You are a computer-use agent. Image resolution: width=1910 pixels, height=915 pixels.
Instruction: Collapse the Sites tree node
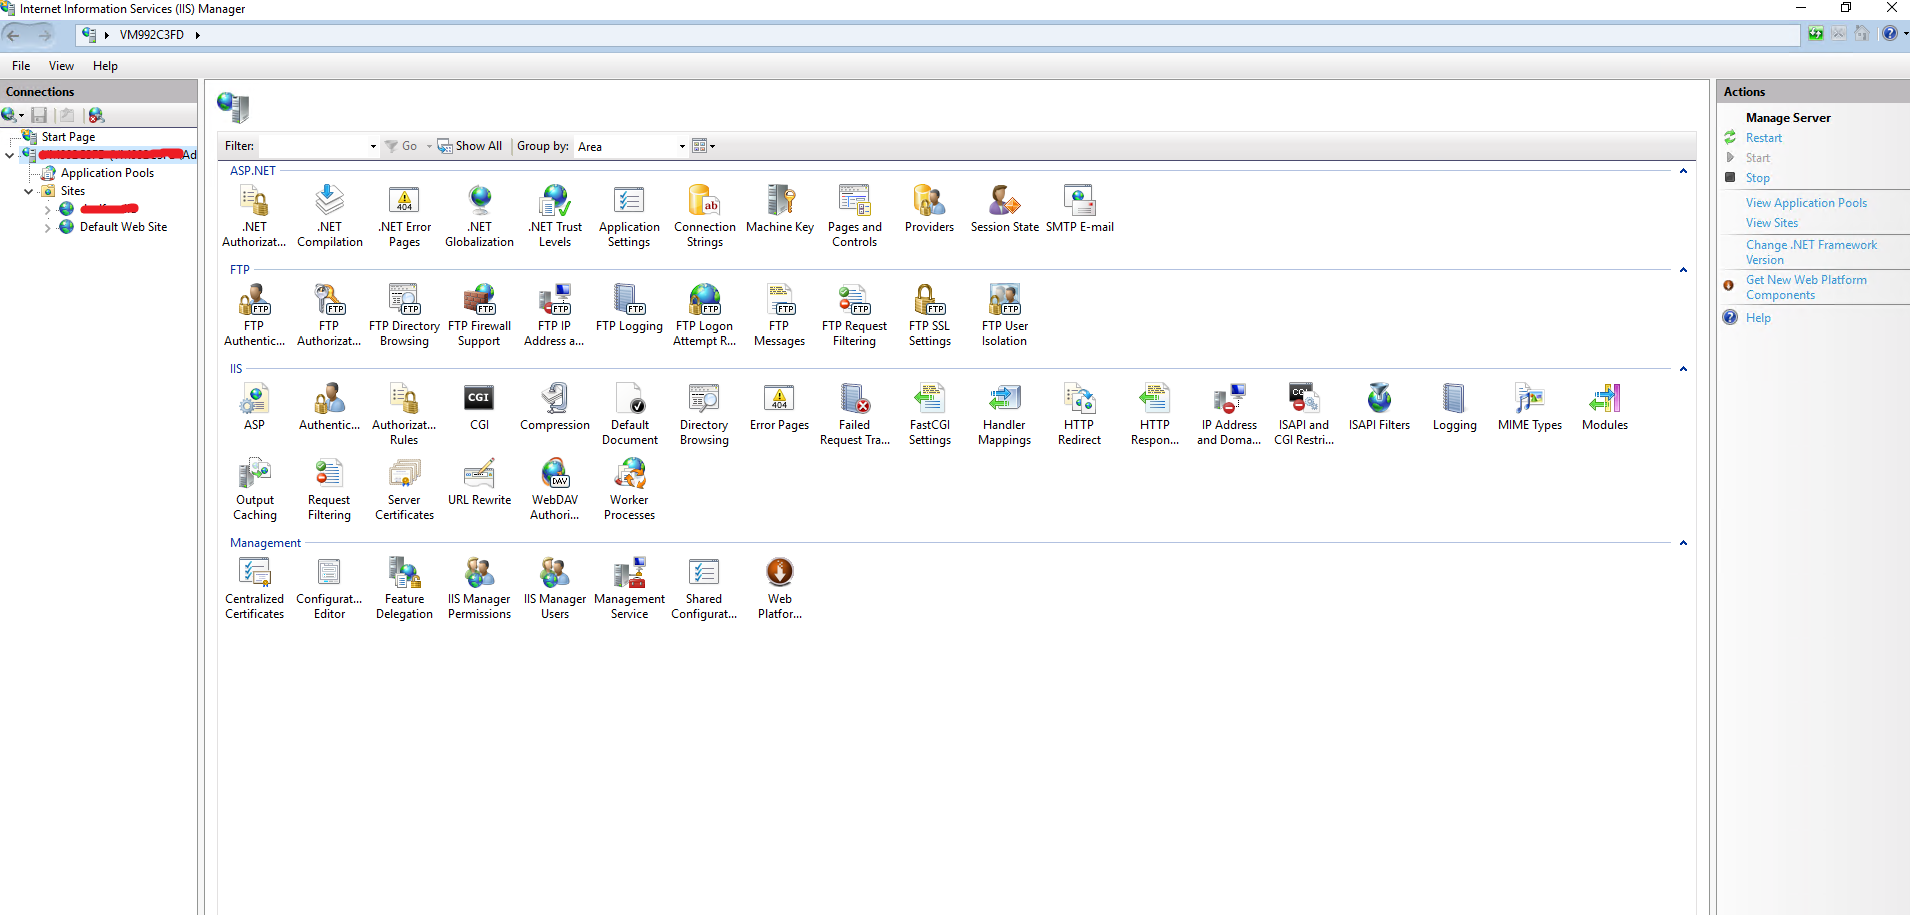click(29, 191)
